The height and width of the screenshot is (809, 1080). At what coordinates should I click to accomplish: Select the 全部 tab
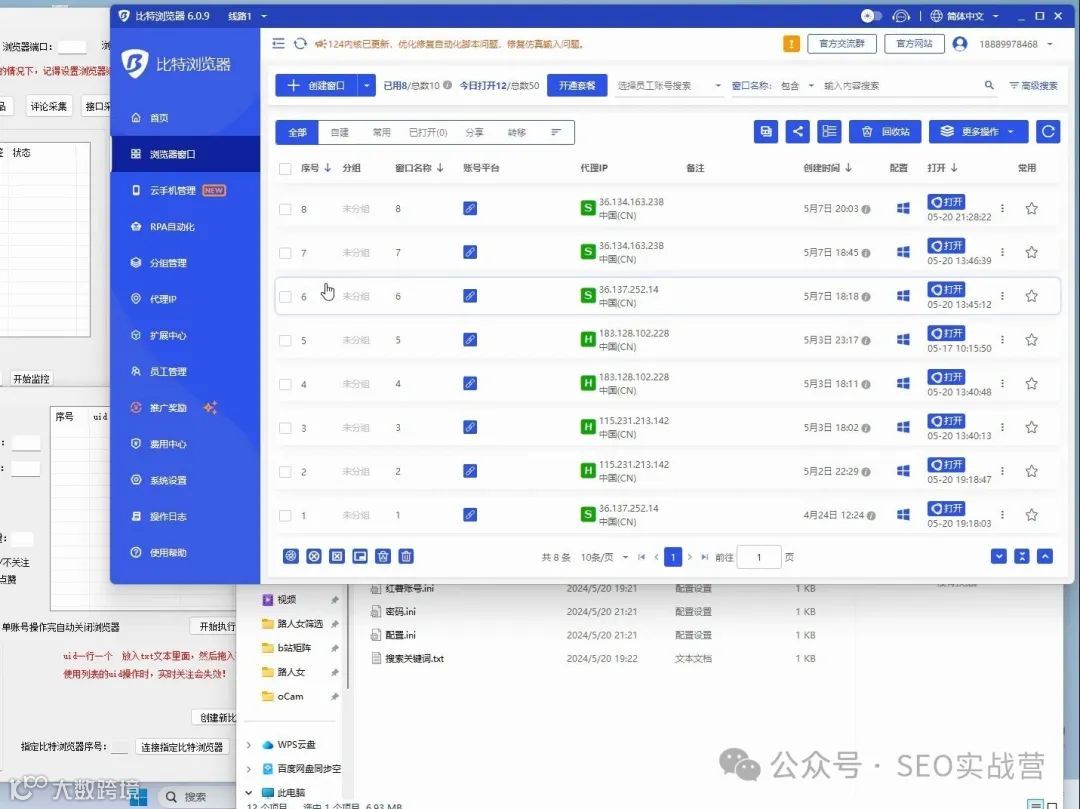[298, 132]
